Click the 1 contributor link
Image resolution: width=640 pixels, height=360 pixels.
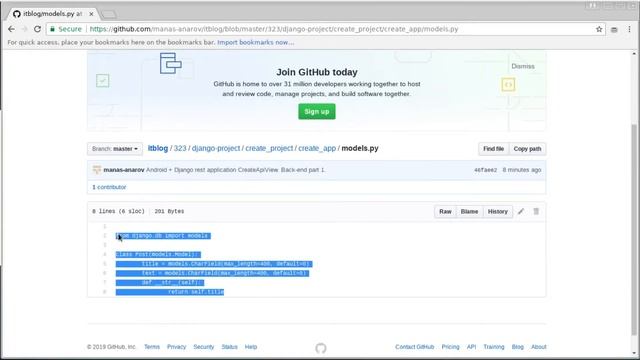click(109, 187)
